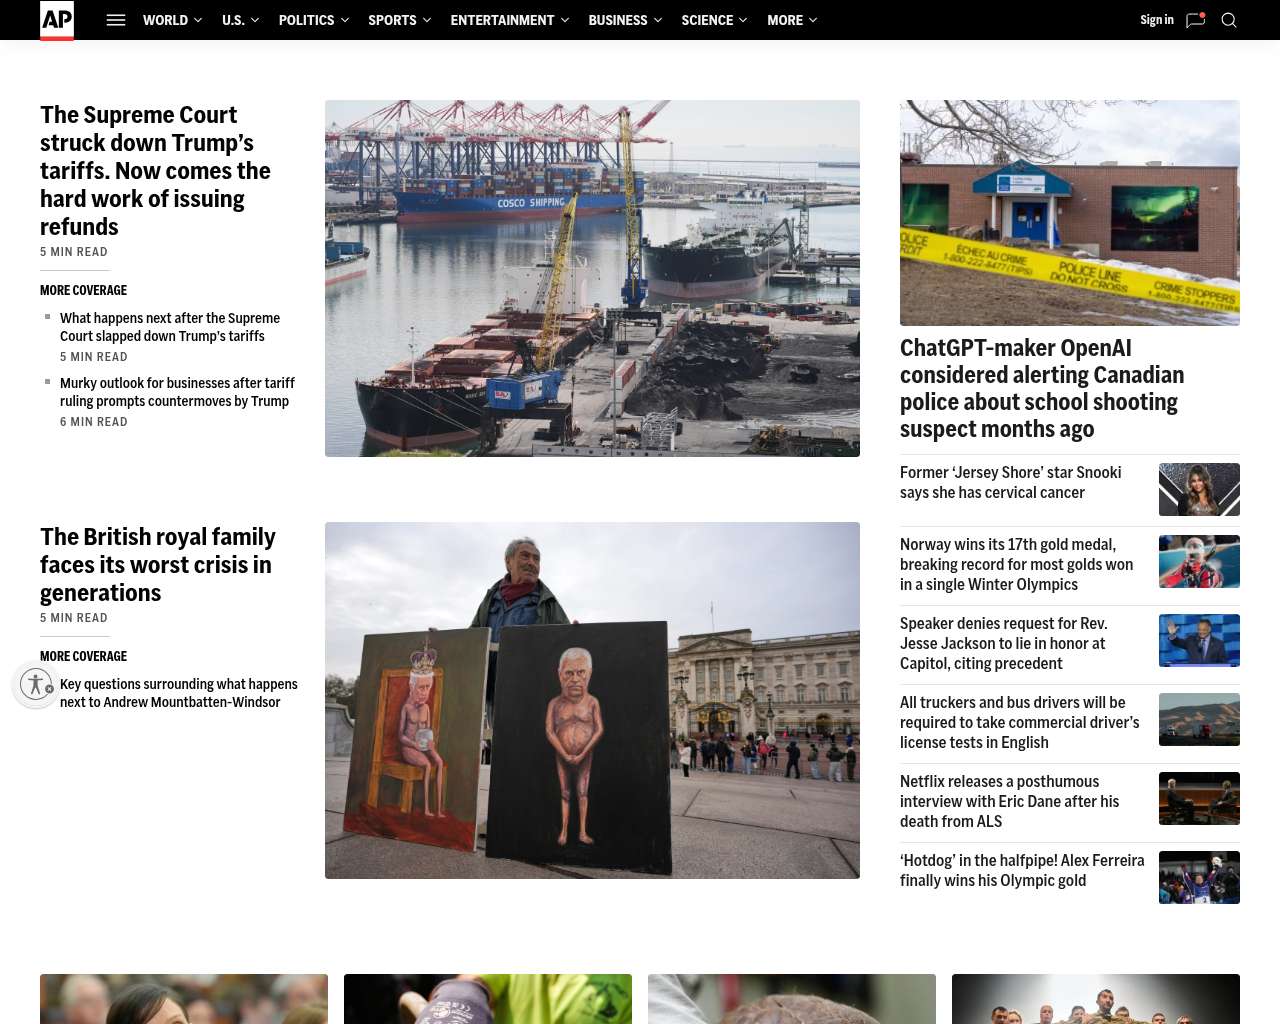Open the Snooki cervical cancer thumbnail
Screen dimensions: 1280x1024
tap(1199, 489)
